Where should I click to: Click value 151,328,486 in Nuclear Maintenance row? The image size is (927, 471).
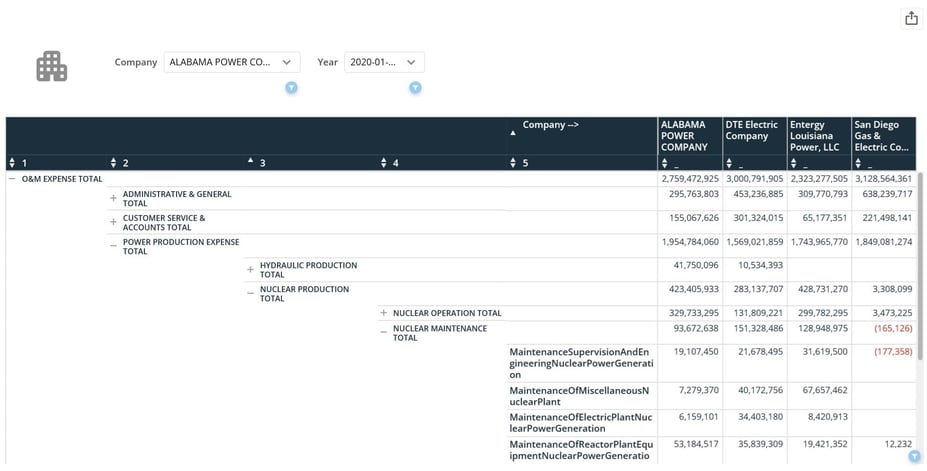tap(759, 328)
